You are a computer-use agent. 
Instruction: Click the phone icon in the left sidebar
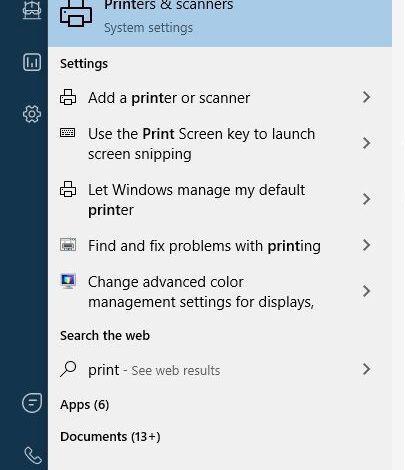33,455
